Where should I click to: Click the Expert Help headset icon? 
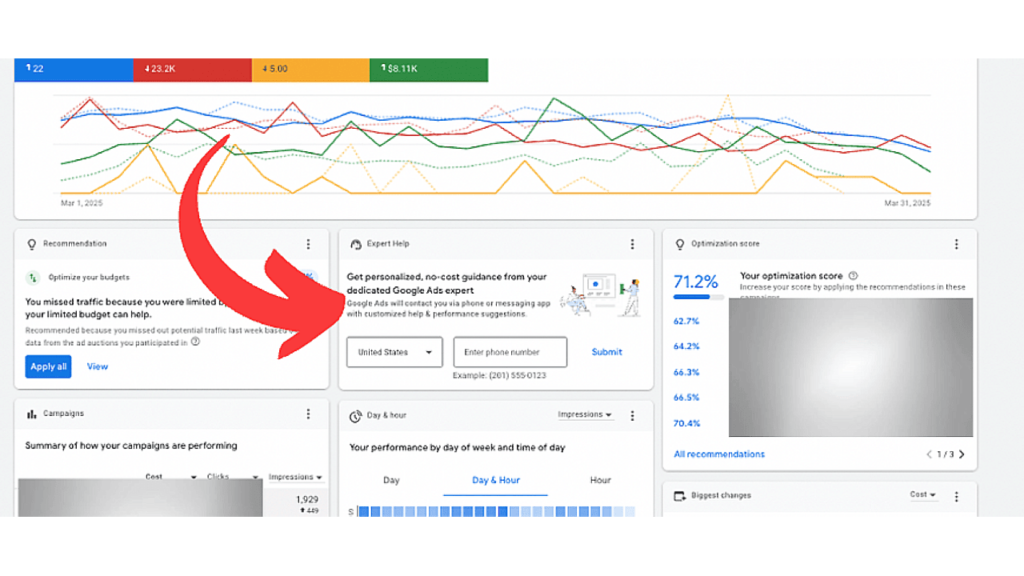(x=354, y=243)
